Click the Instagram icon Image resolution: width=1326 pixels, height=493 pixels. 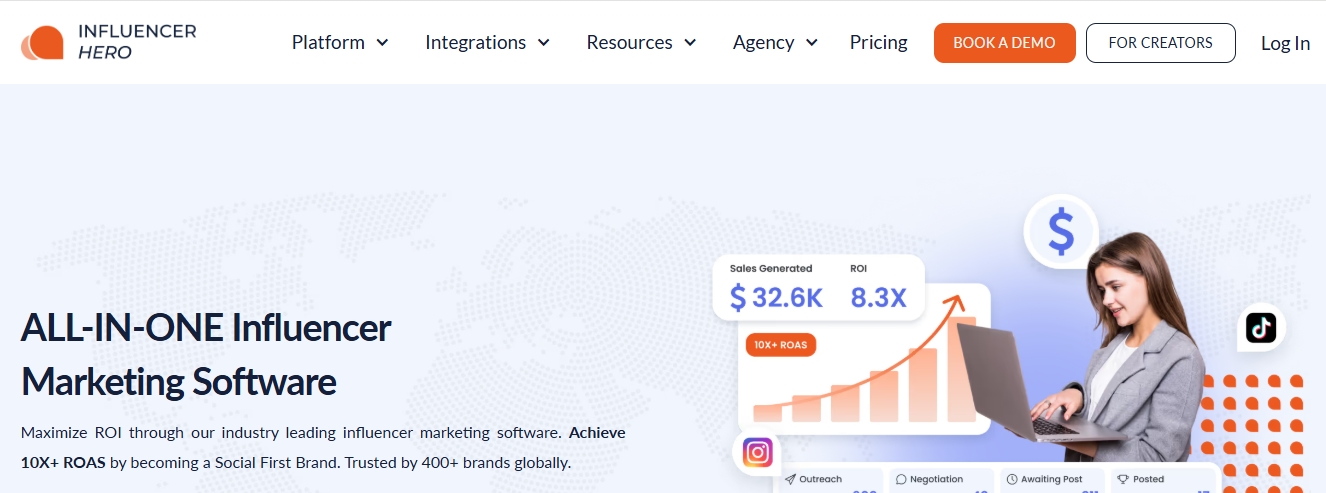tap(758, 453)
